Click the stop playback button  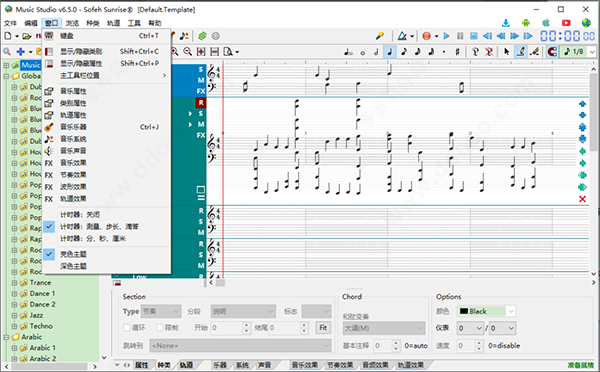pos(474,36)
